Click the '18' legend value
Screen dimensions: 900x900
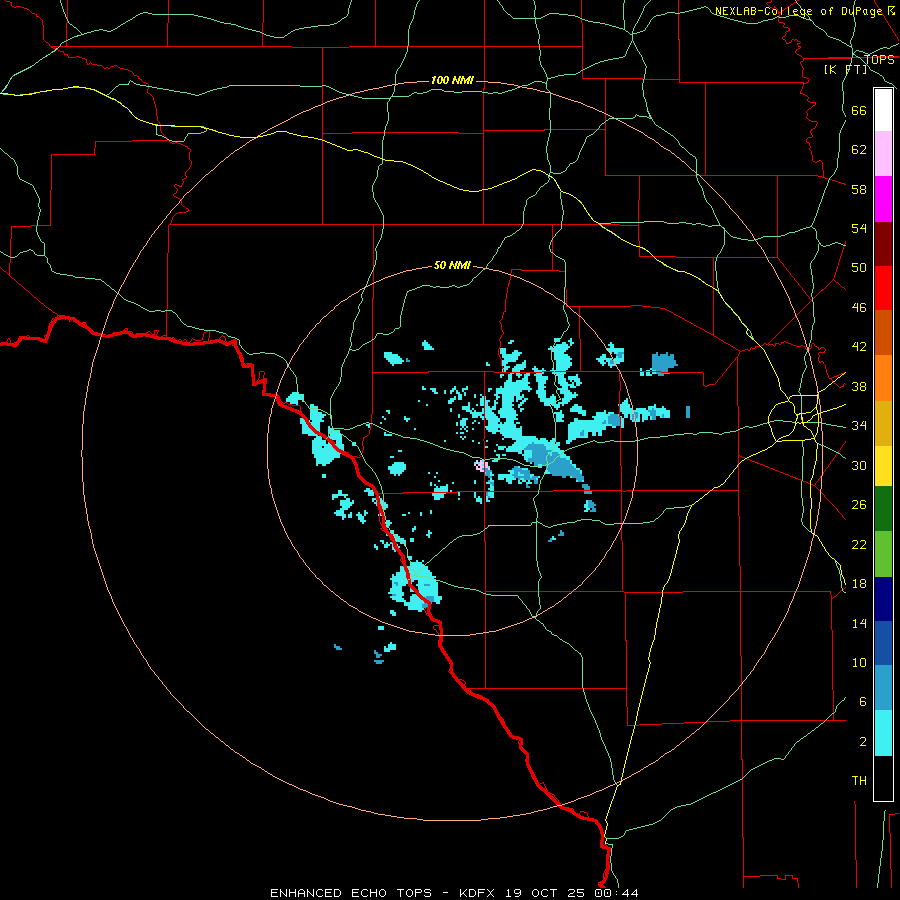[x=859, y=584]
